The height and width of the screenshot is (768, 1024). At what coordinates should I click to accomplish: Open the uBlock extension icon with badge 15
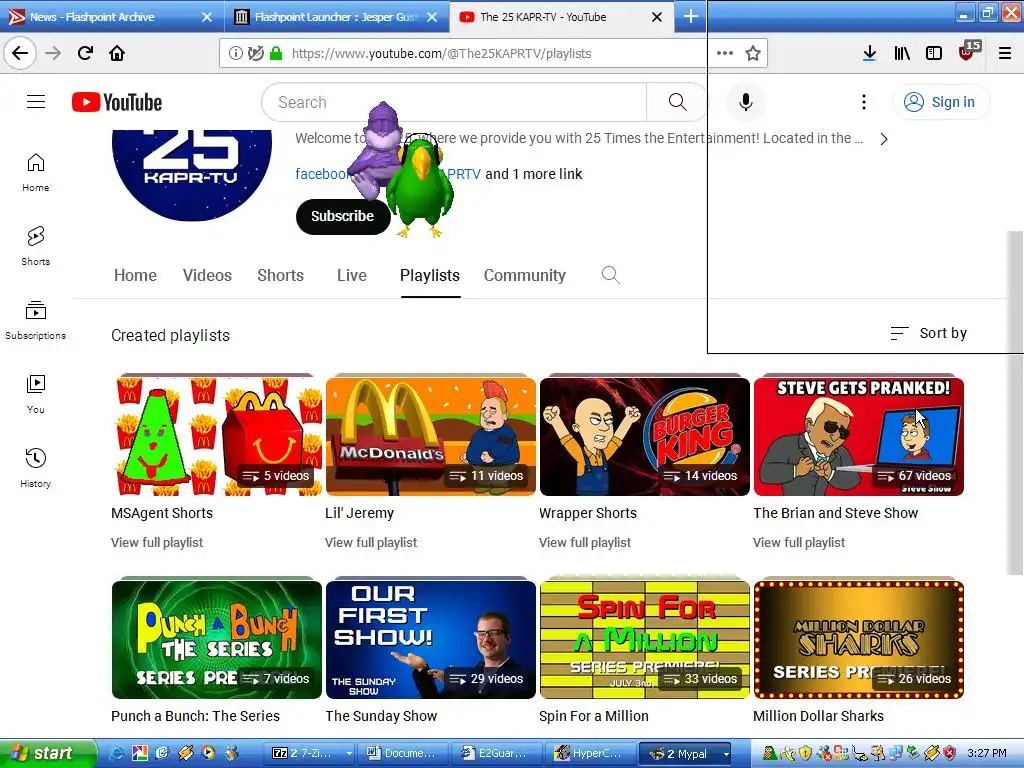(968, 52)
